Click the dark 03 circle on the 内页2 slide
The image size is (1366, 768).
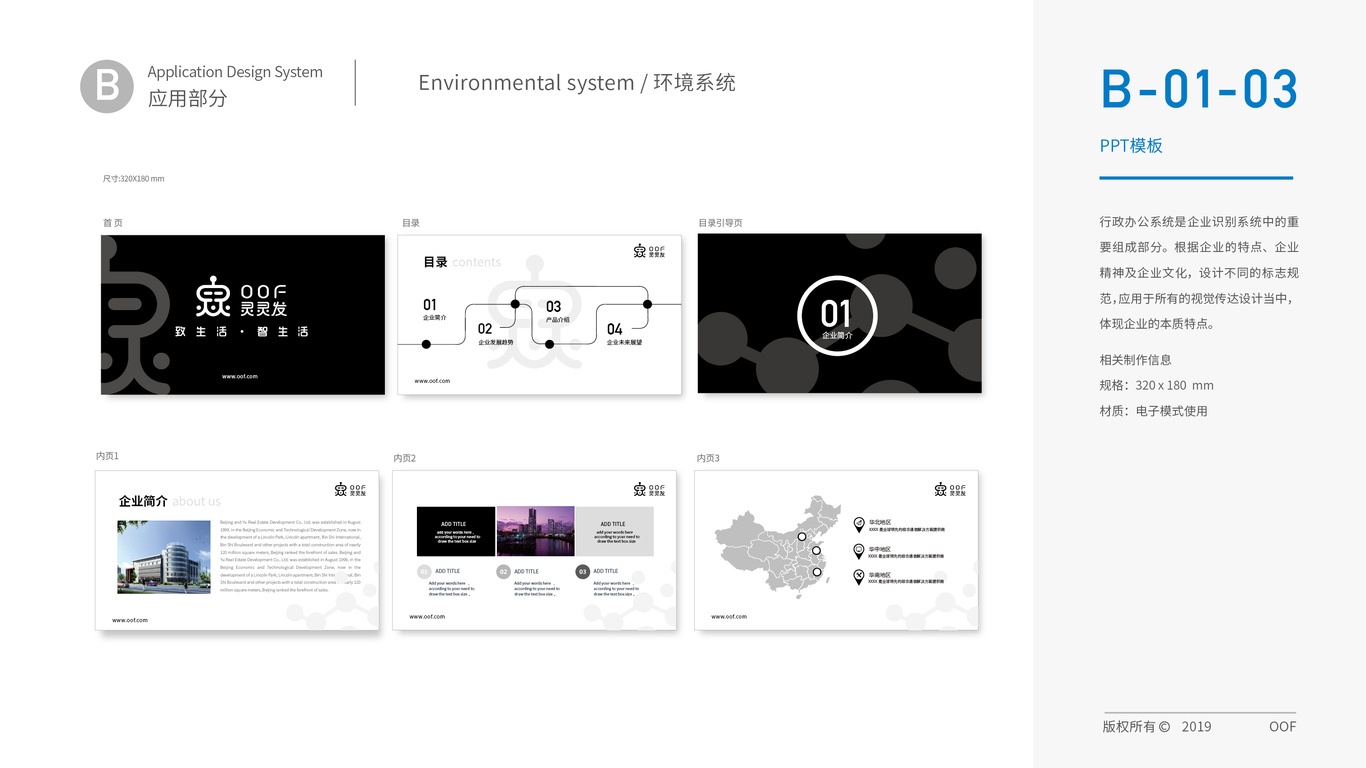[582, 572]
